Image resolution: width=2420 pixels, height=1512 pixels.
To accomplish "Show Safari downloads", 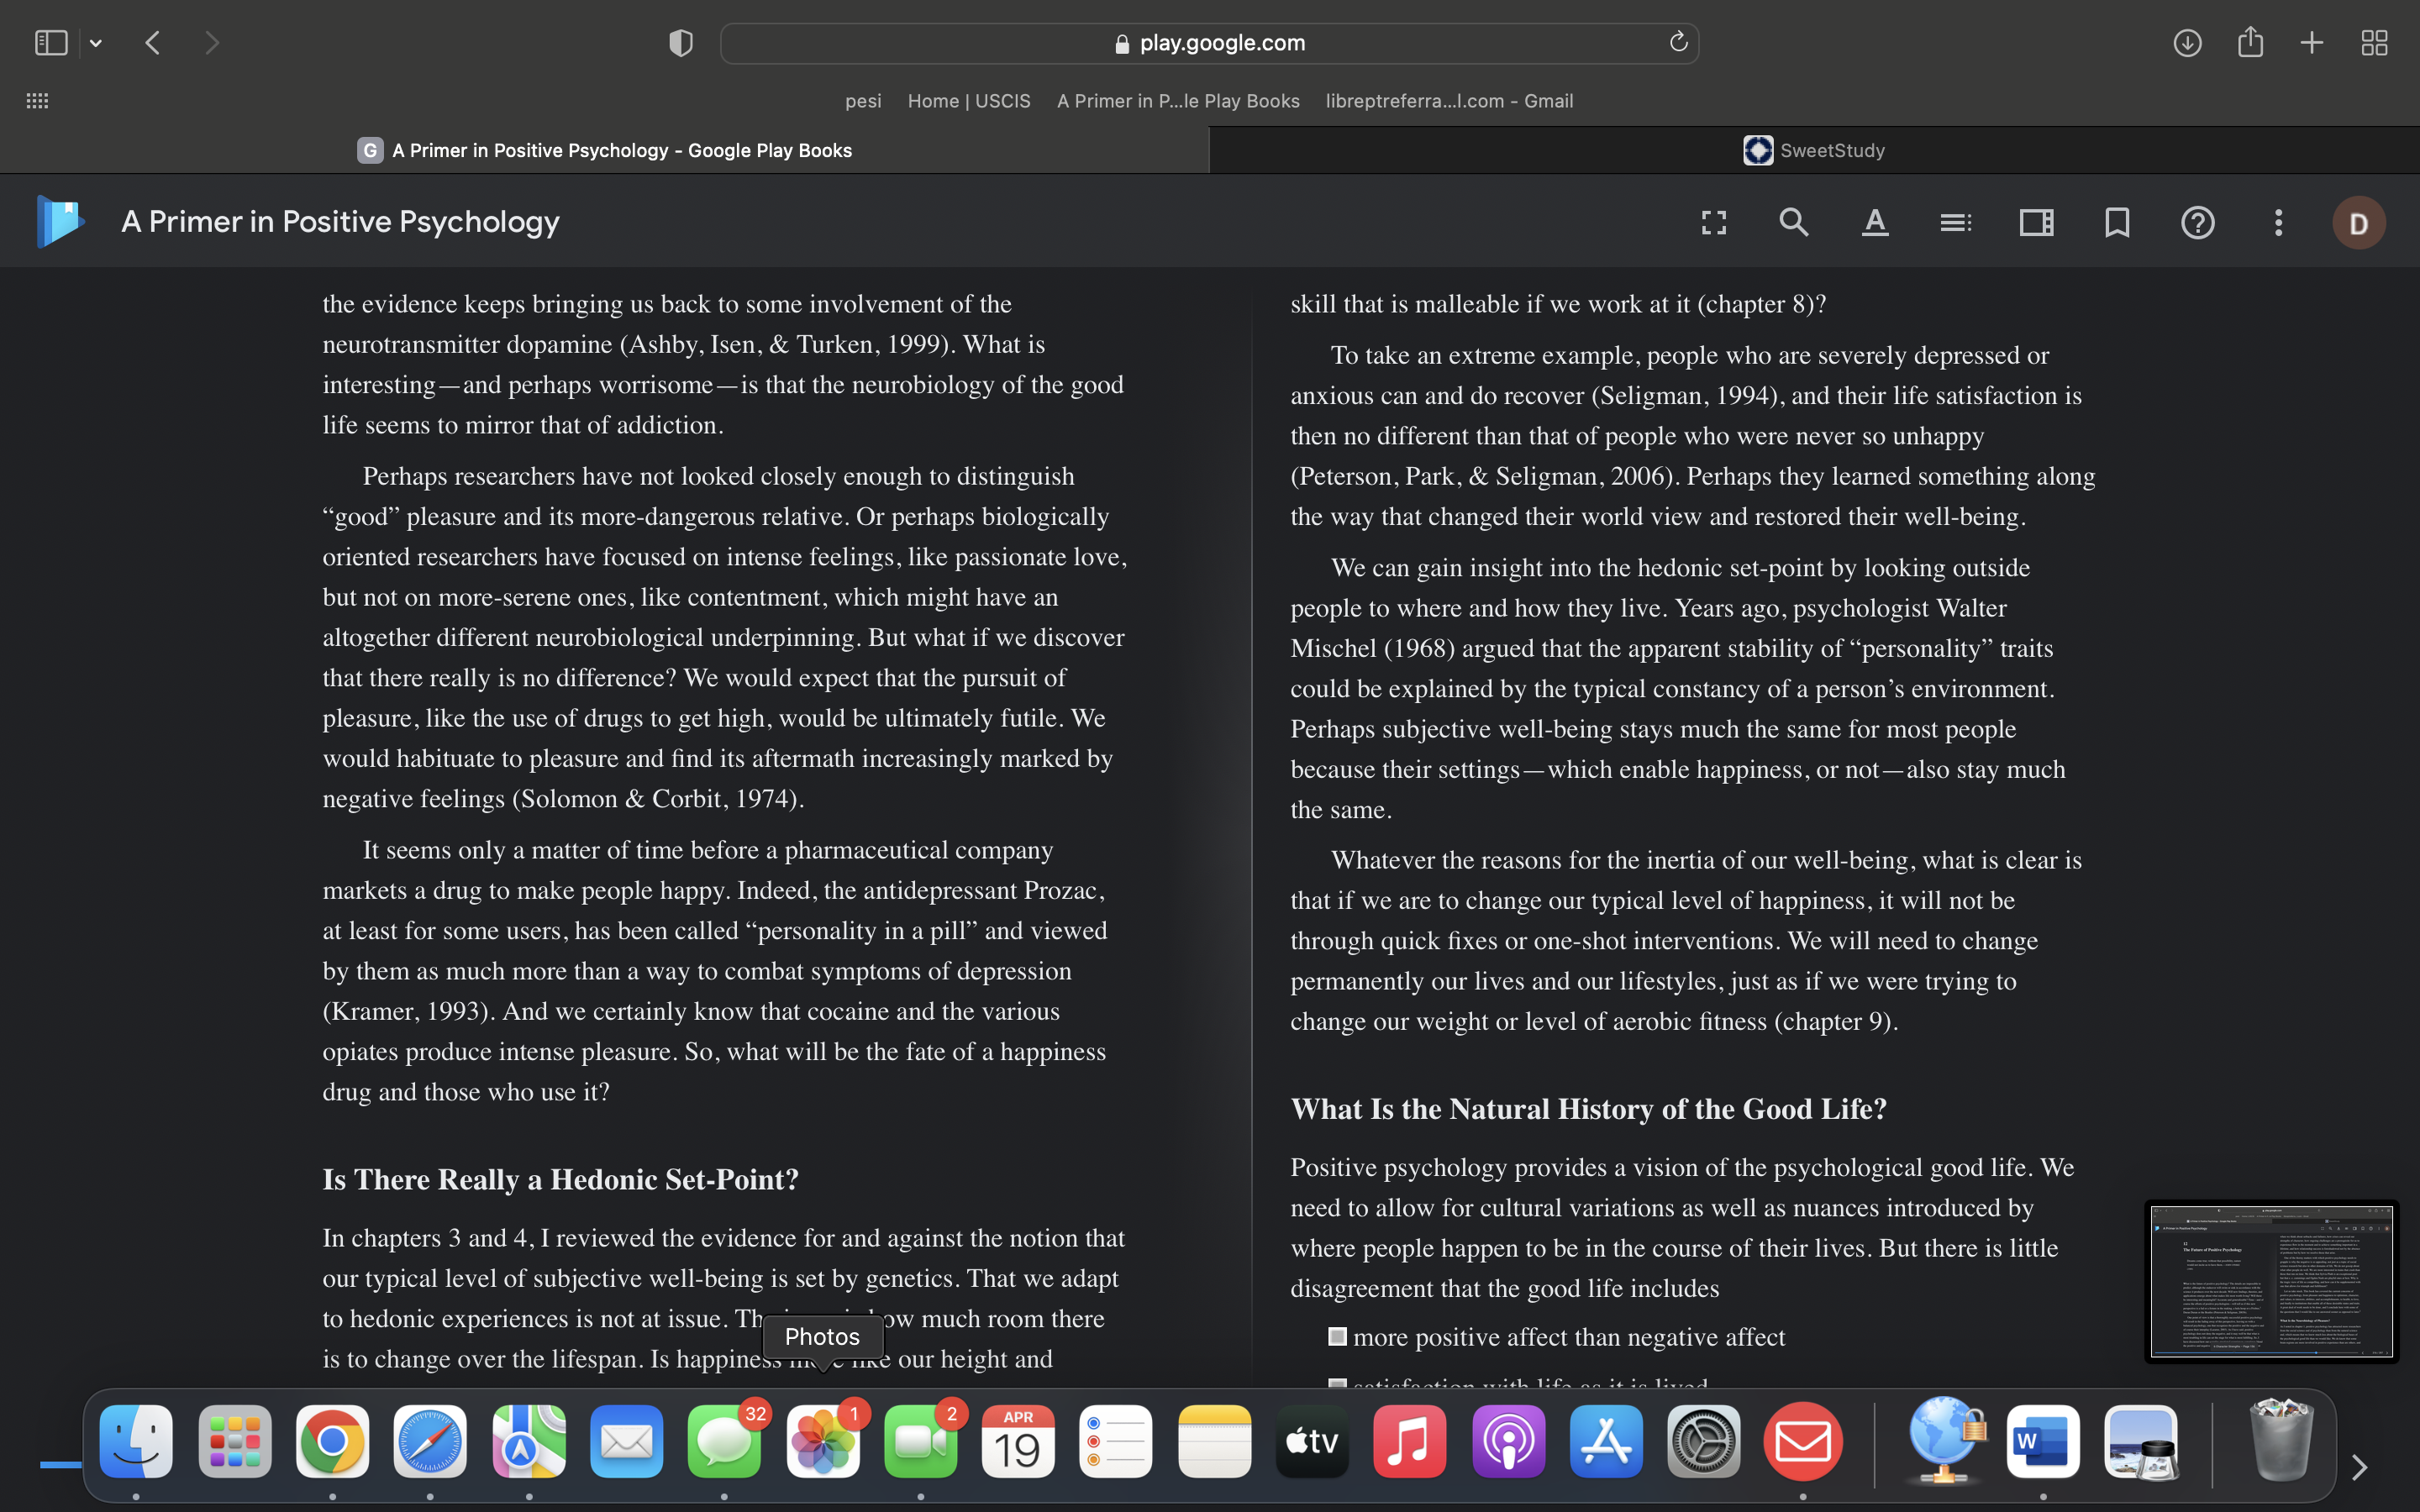I will click(2187, 43).
